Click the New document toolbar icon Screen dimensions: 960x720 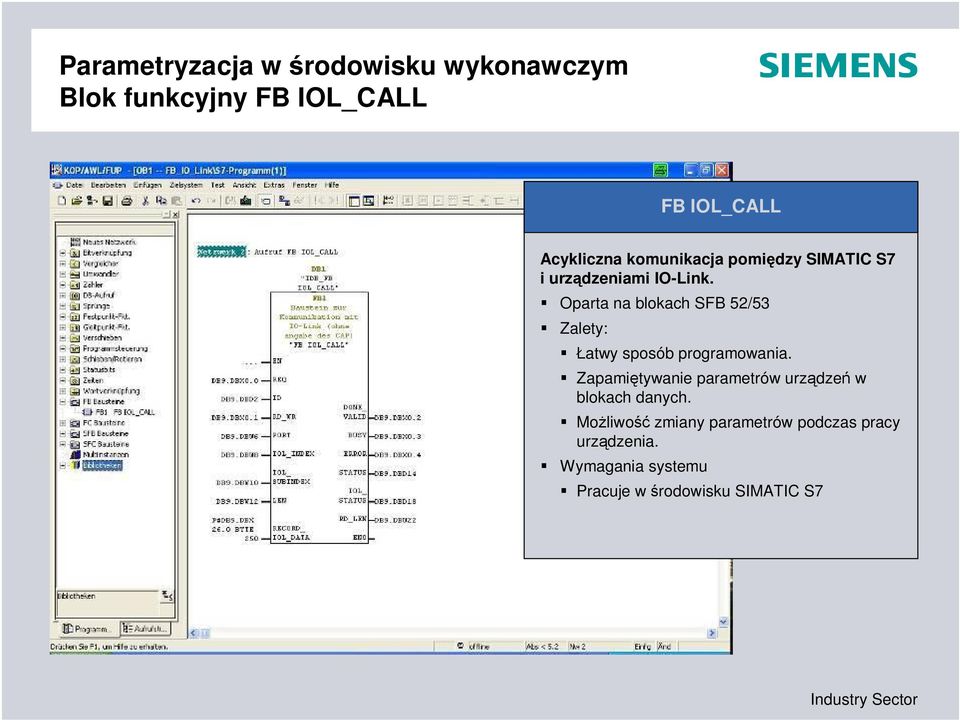point(61,200)
